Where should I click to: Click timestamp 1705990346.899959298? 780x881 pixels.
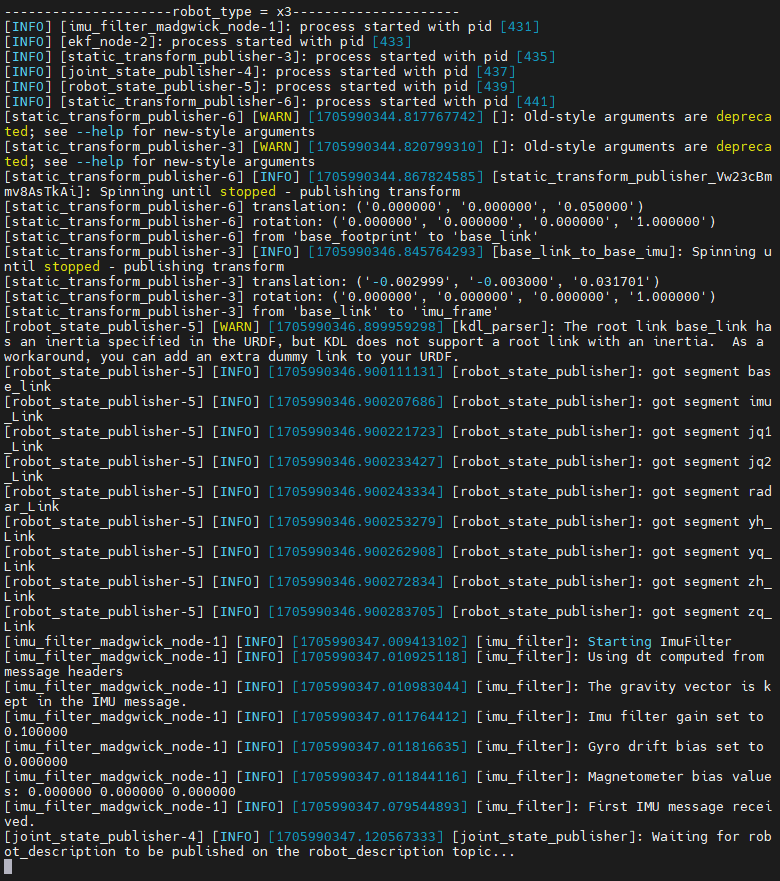[x=356, y=326]
